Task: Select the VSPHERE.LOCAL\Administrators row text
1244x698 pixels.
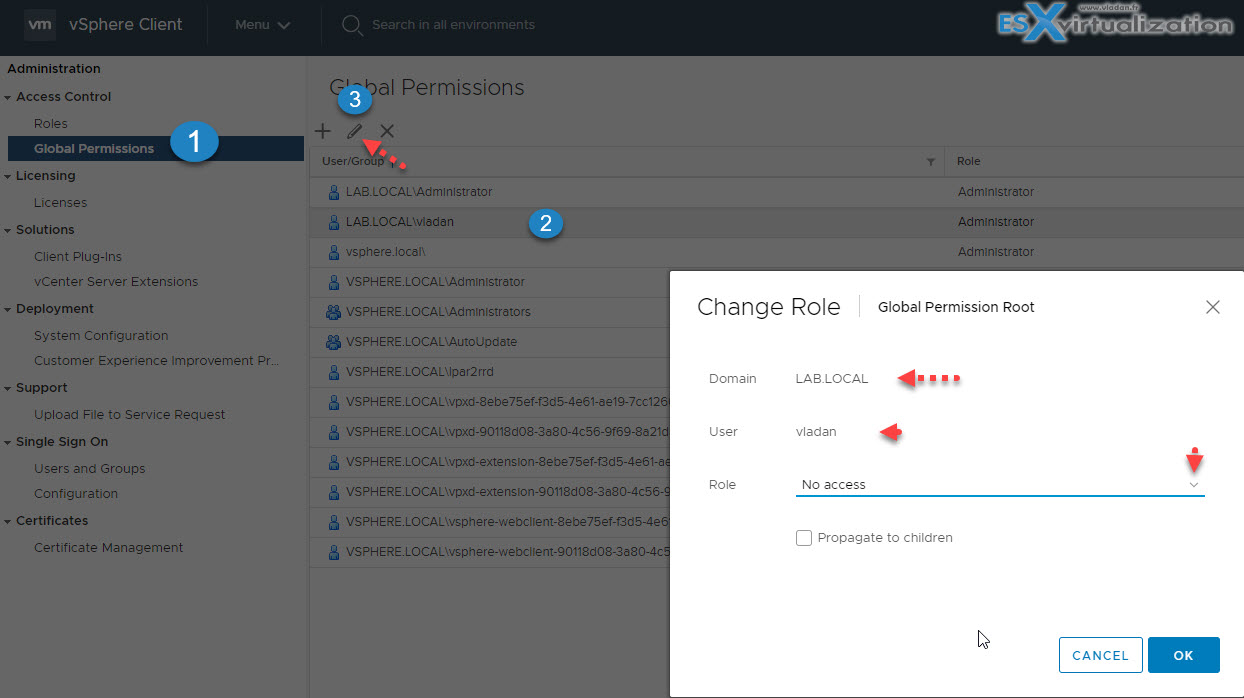Action: pyautogui.click(x=438, y=311)
